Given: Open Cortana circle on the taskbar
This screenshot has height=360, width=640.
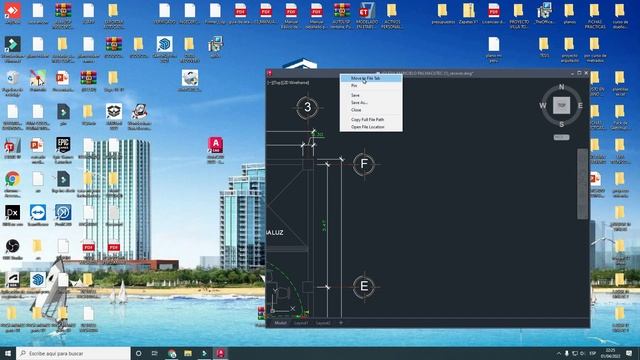Looking at the screenshot, I should tap(138, 353).
